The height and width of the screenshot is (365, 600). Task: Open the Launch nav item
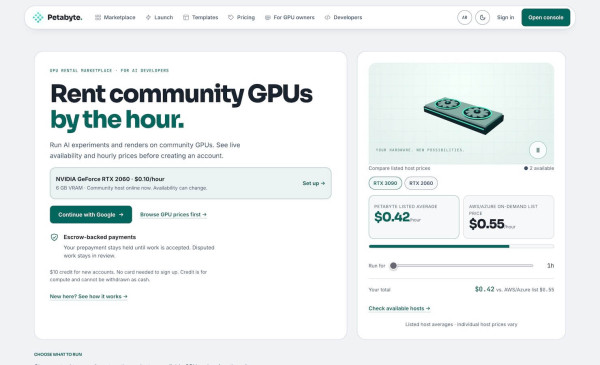159,17
